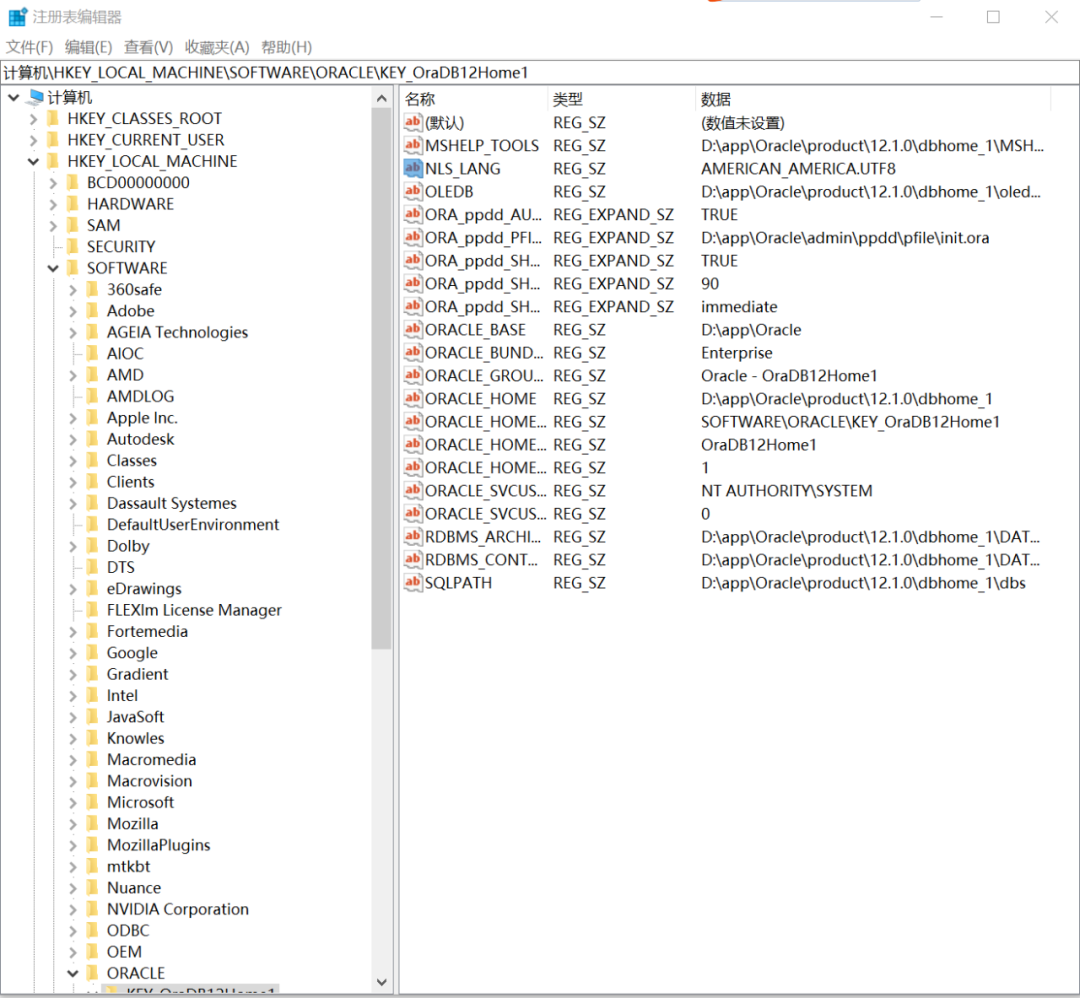Image resolution: width=1080 pixels, height=998 pixels.
Task: Sort values by 数据 column header
Action: point(873,99)
